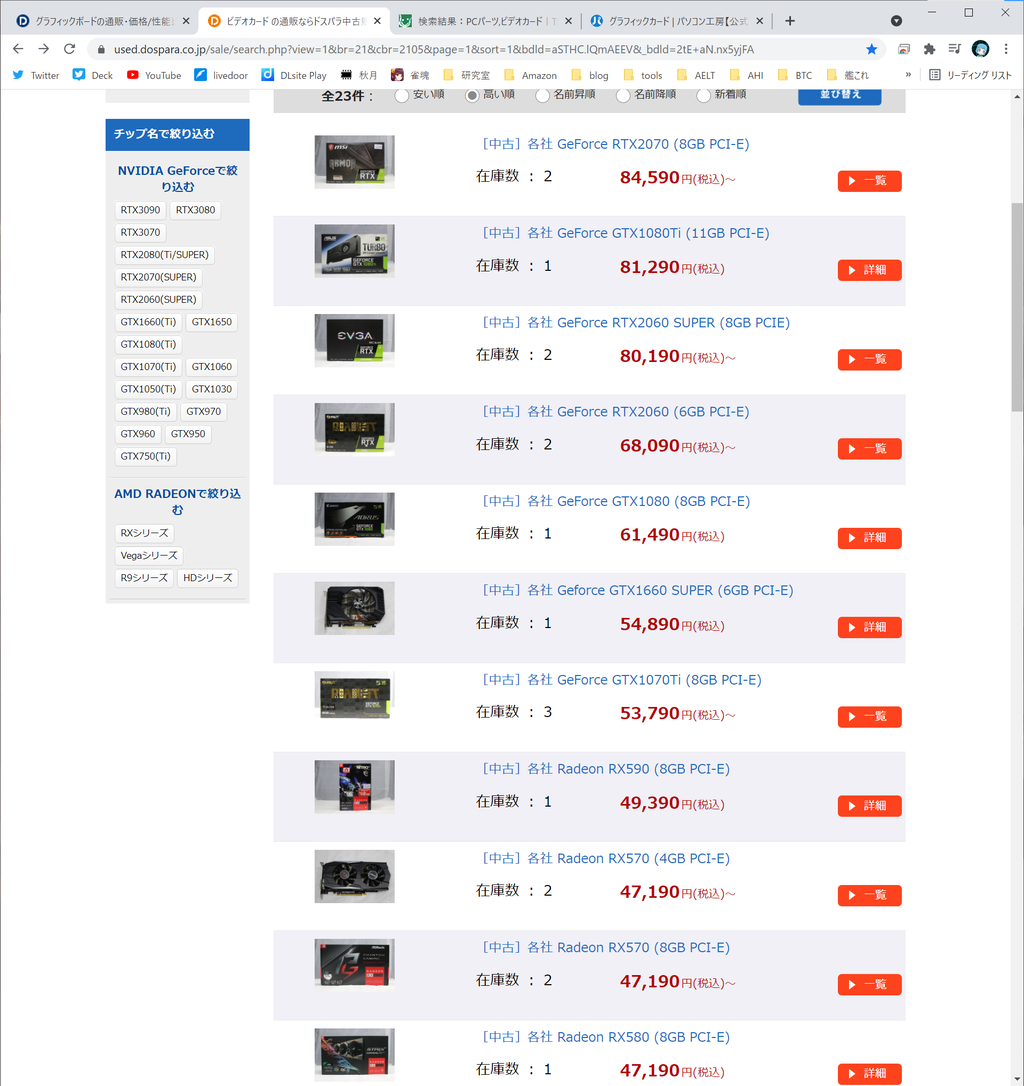Click the site lock icon in address bar
This screenshot has height=1086, width=1024.
click(x=101, y=49)
